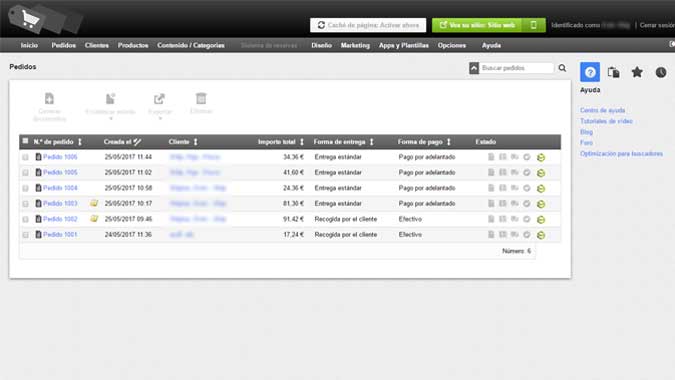The height and width of the screenshot is (380, 675).
Task: Click the Tutoriales de vídeo help link
Action: 606,121
